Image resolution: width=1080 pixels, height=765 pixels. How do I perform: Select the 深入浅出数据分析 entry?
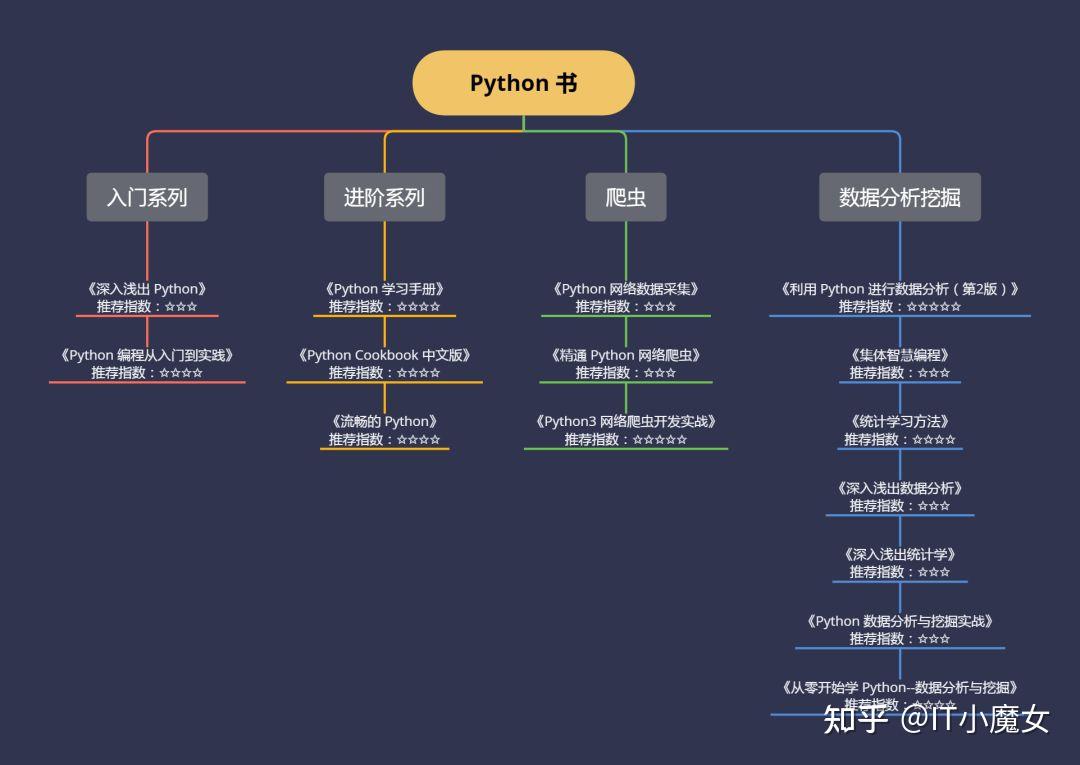[x=900, y=497]
